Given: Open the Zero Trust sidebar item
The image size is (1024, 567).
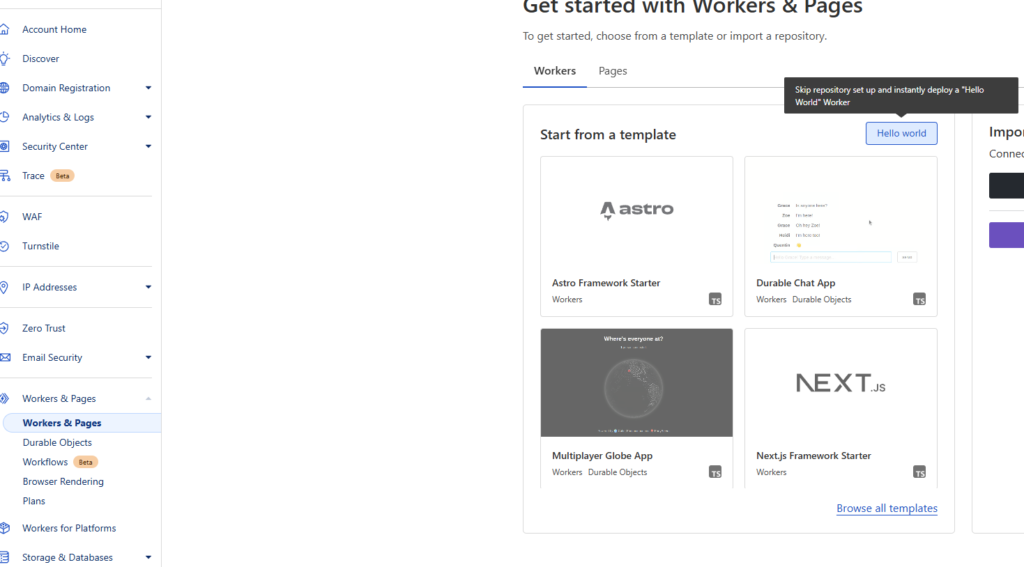Looking at the screenshot, I should tap(44, 328).
